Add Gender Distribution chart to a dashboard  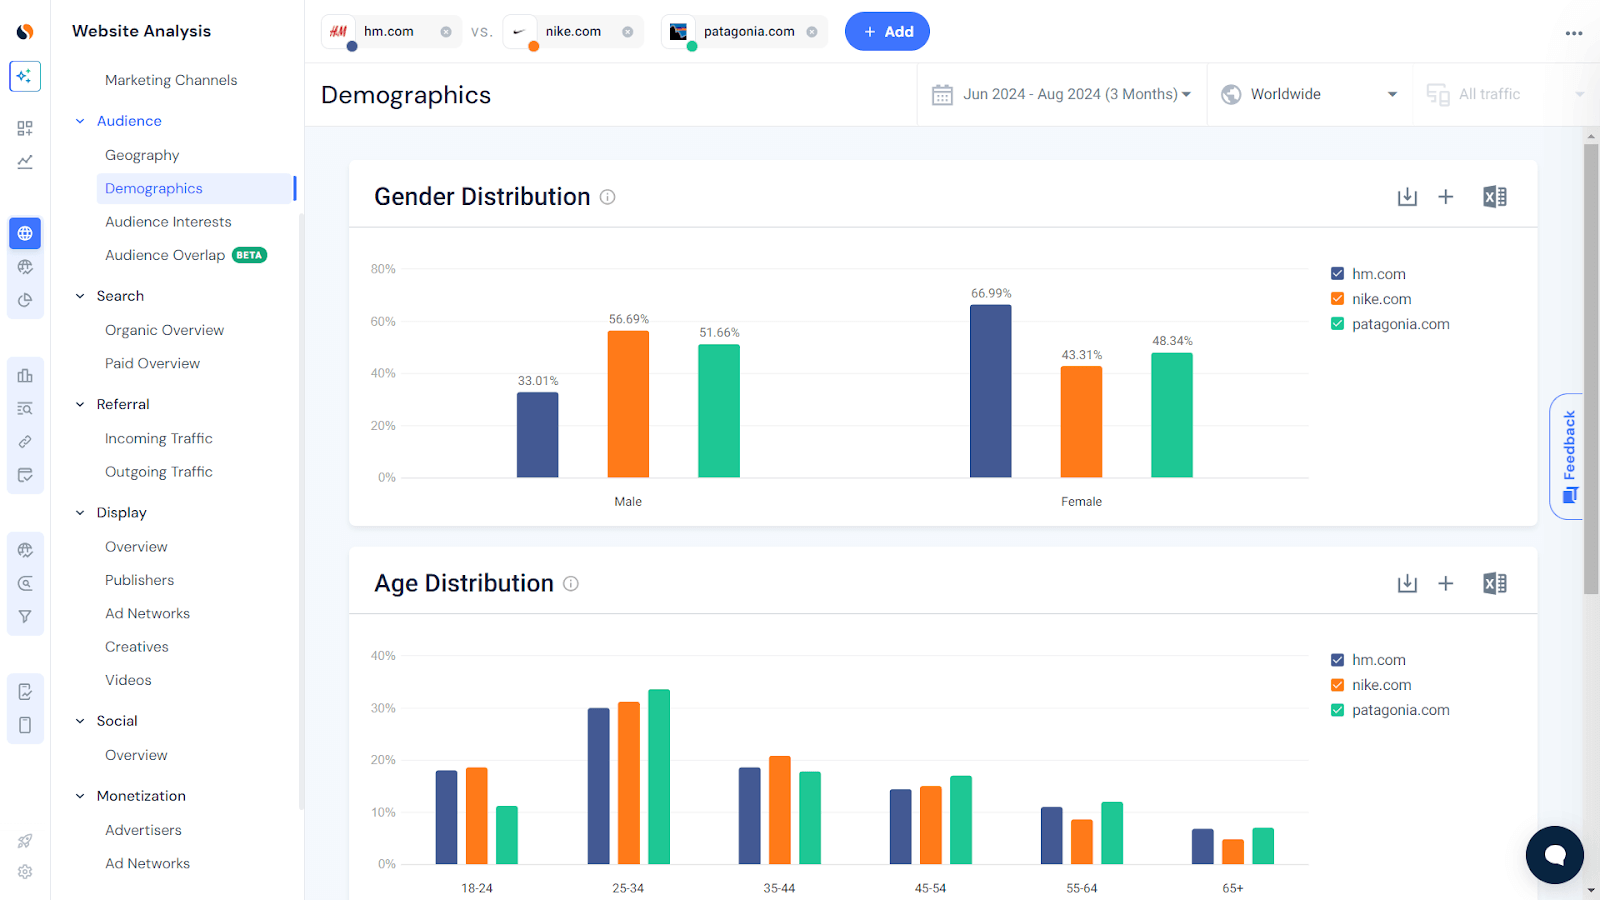click(x=1446, y=196)
